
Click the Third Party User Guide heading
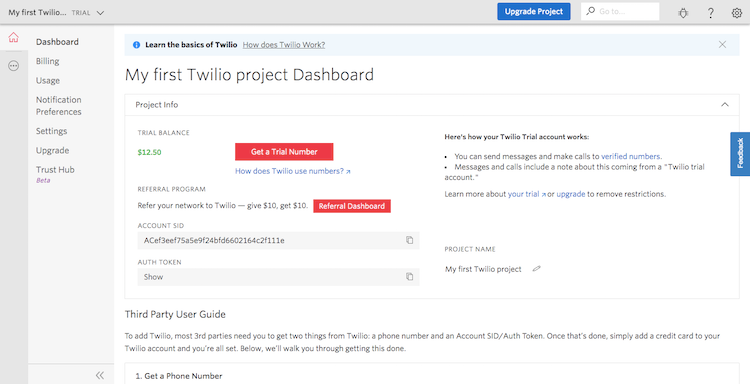(x=175, y=314)
